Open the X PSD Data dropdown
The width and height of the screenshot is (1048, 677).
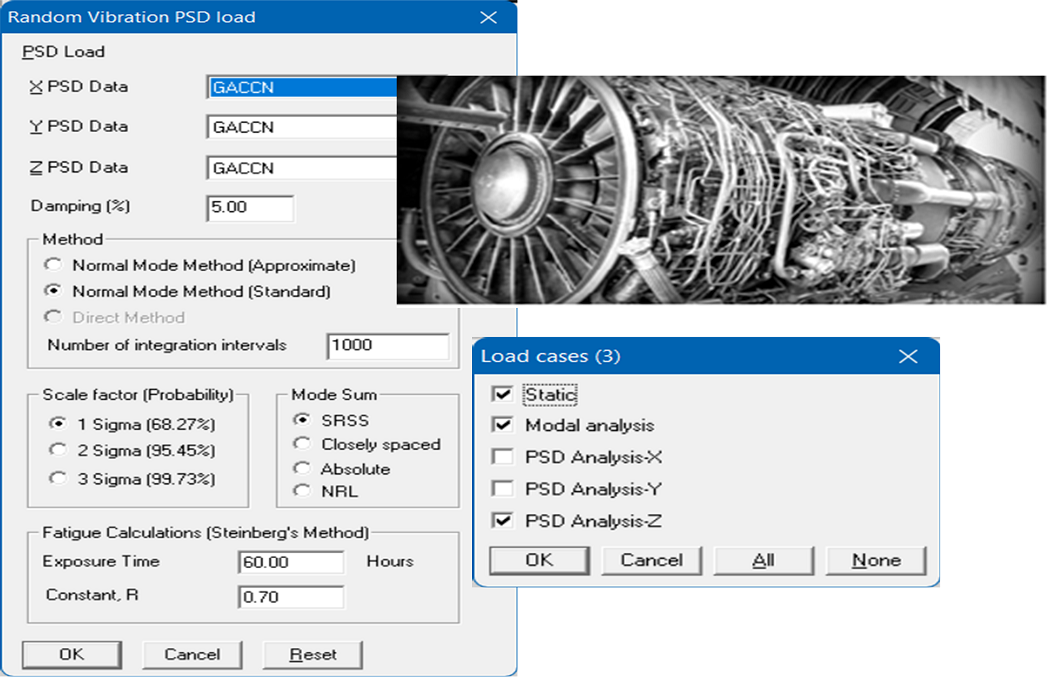click(x=302, y=88)
